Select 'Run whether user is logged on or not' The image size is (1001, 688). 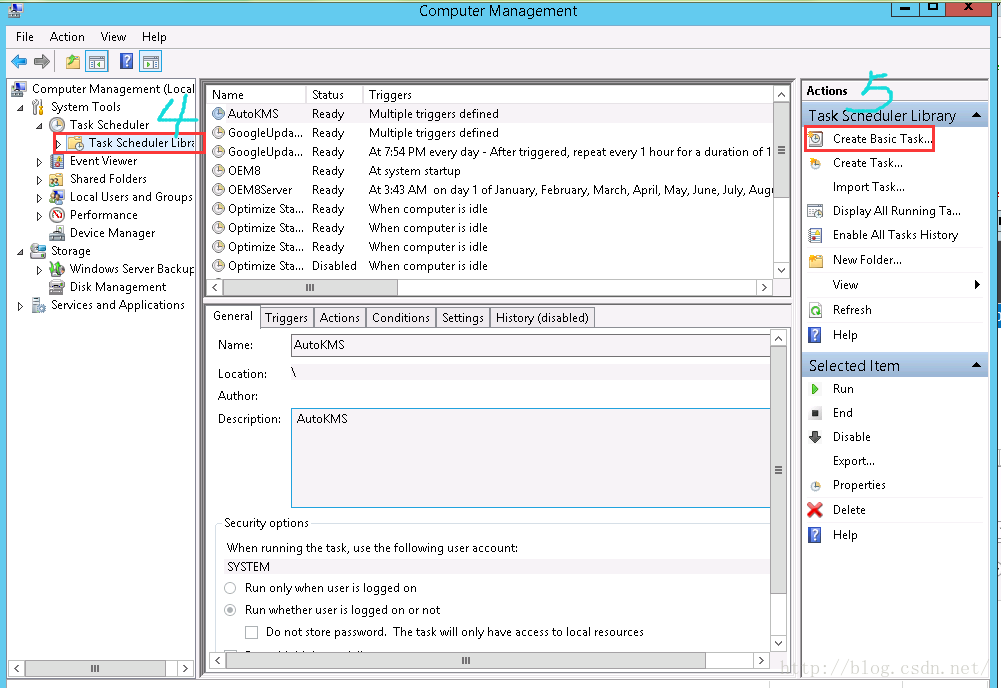coord(230,610)
